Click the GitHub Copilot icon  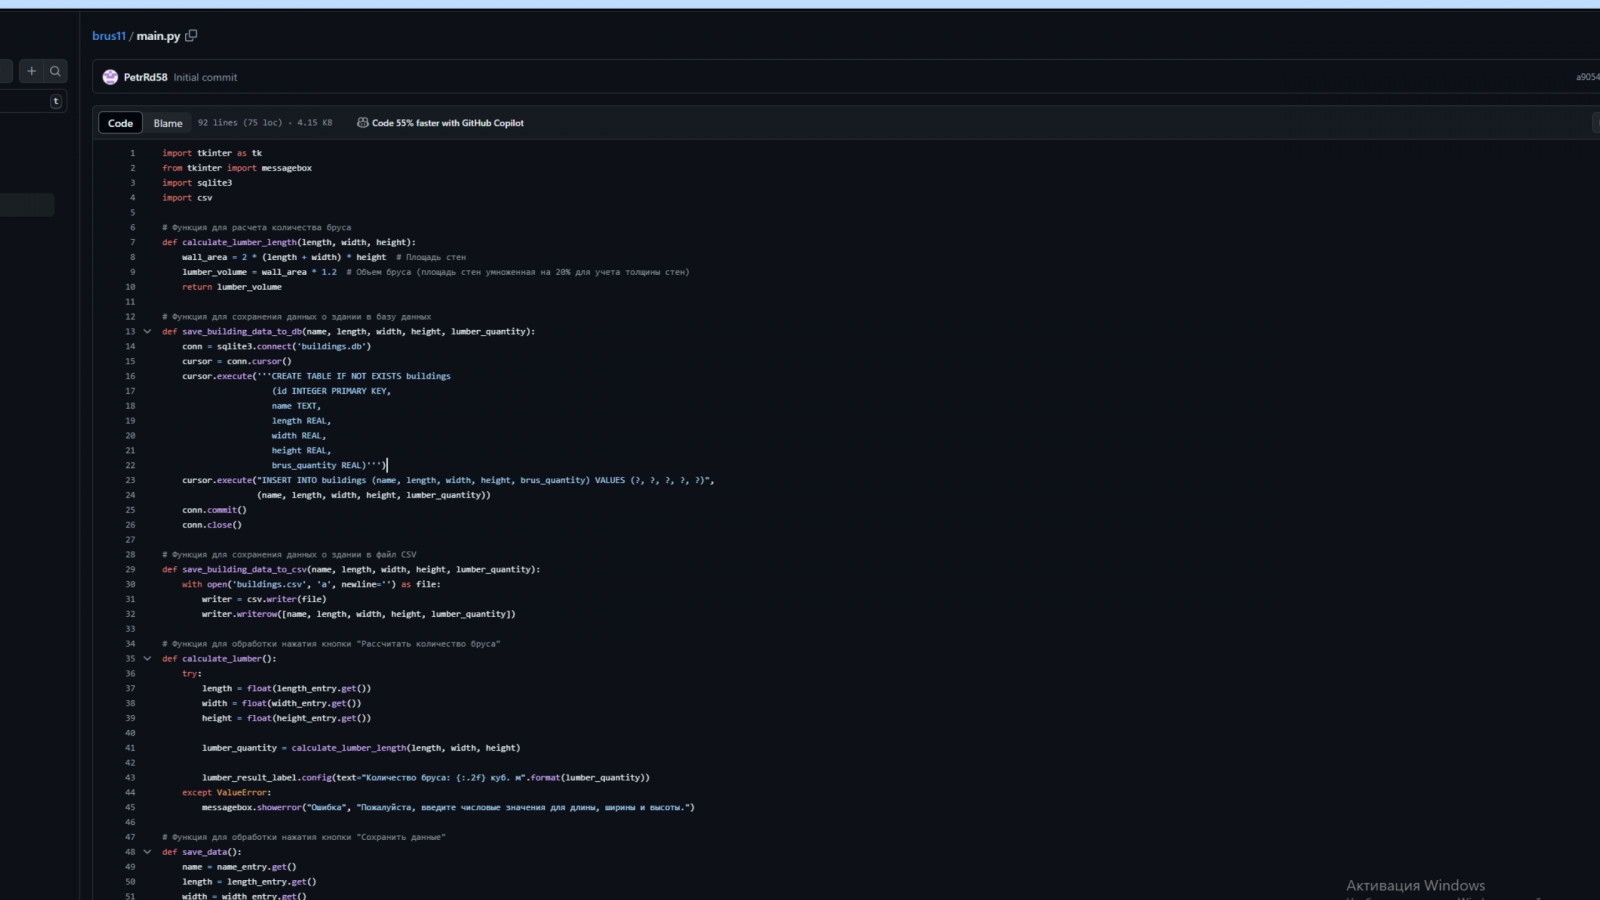pyautogui.click(x=362, y=123)
